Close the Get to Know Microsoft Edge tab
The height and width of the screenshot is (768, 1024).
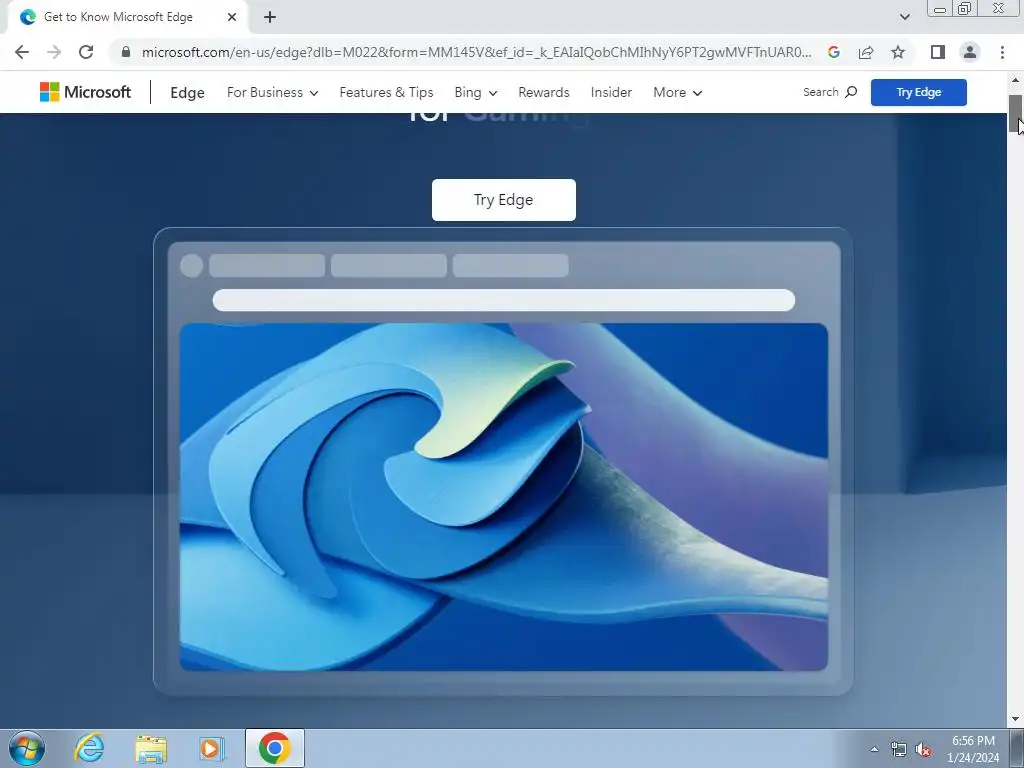[x=232, y=17]
